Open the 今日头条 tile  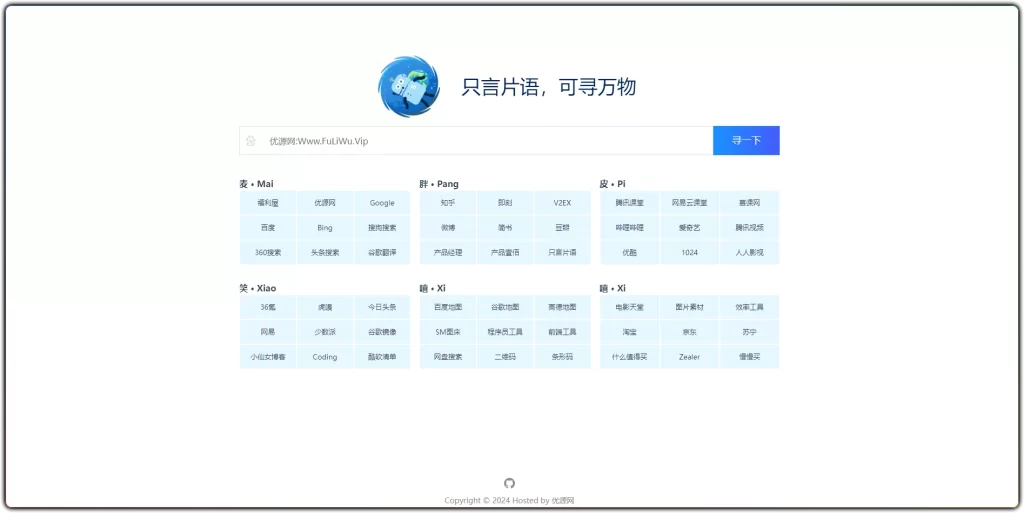click(382, 307)
